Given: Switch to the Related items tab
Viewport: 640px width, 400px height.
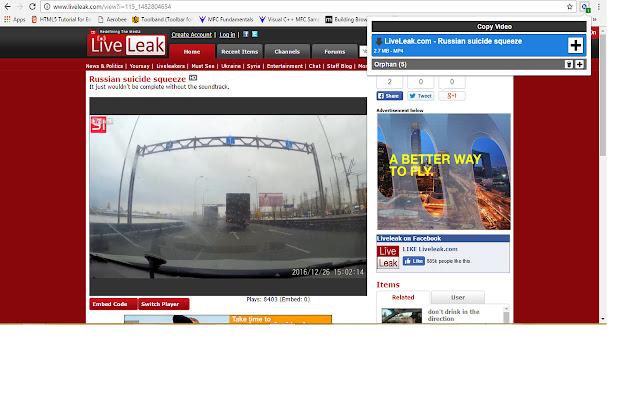Looking at the screenshot, I should pyautogui.click(x=403, y=297).
